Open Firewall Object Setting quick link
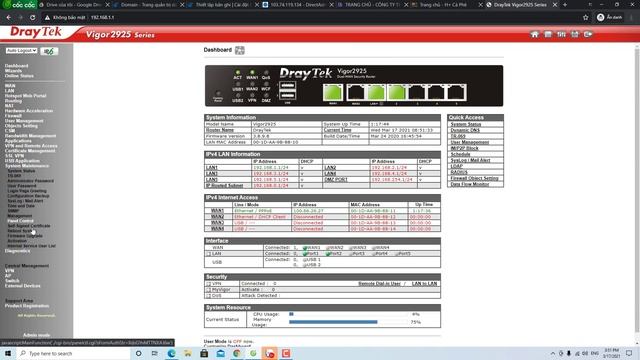The width and height of the screenshot is (640, 360). pyautogui.click(x=474, y=178)
